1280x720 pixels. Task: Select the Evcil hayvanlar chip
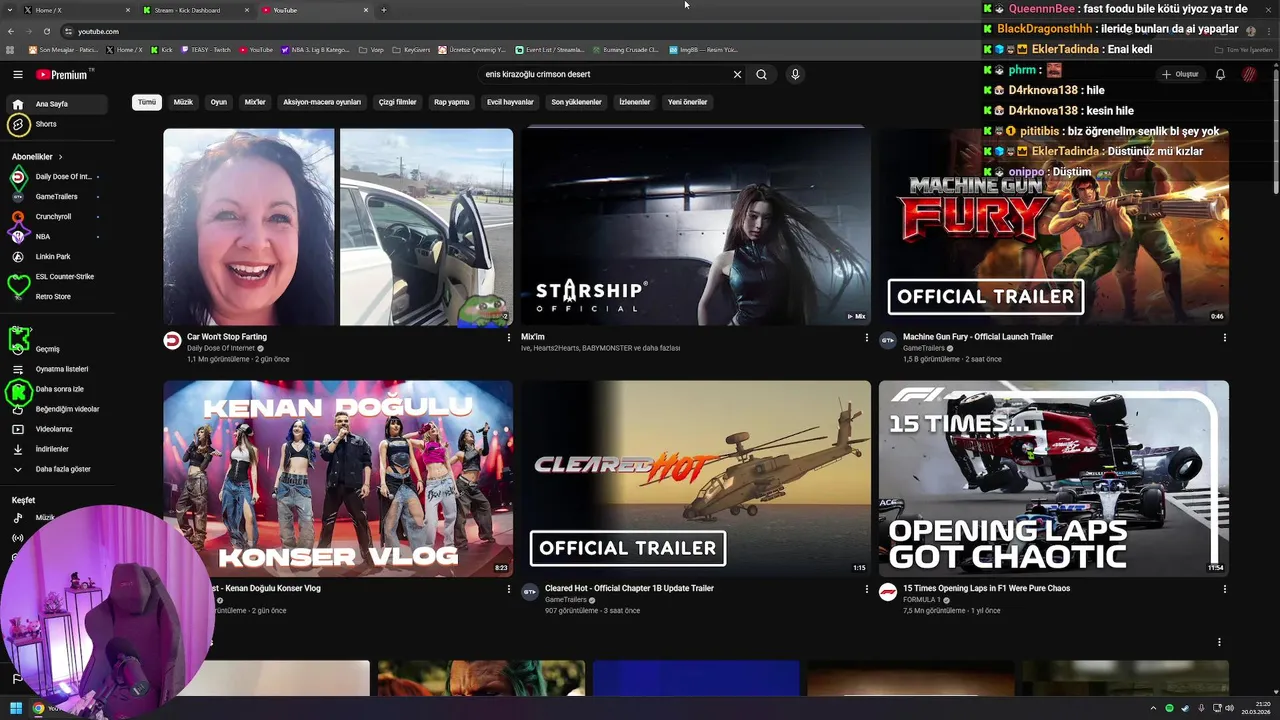(x=510, y=102)
